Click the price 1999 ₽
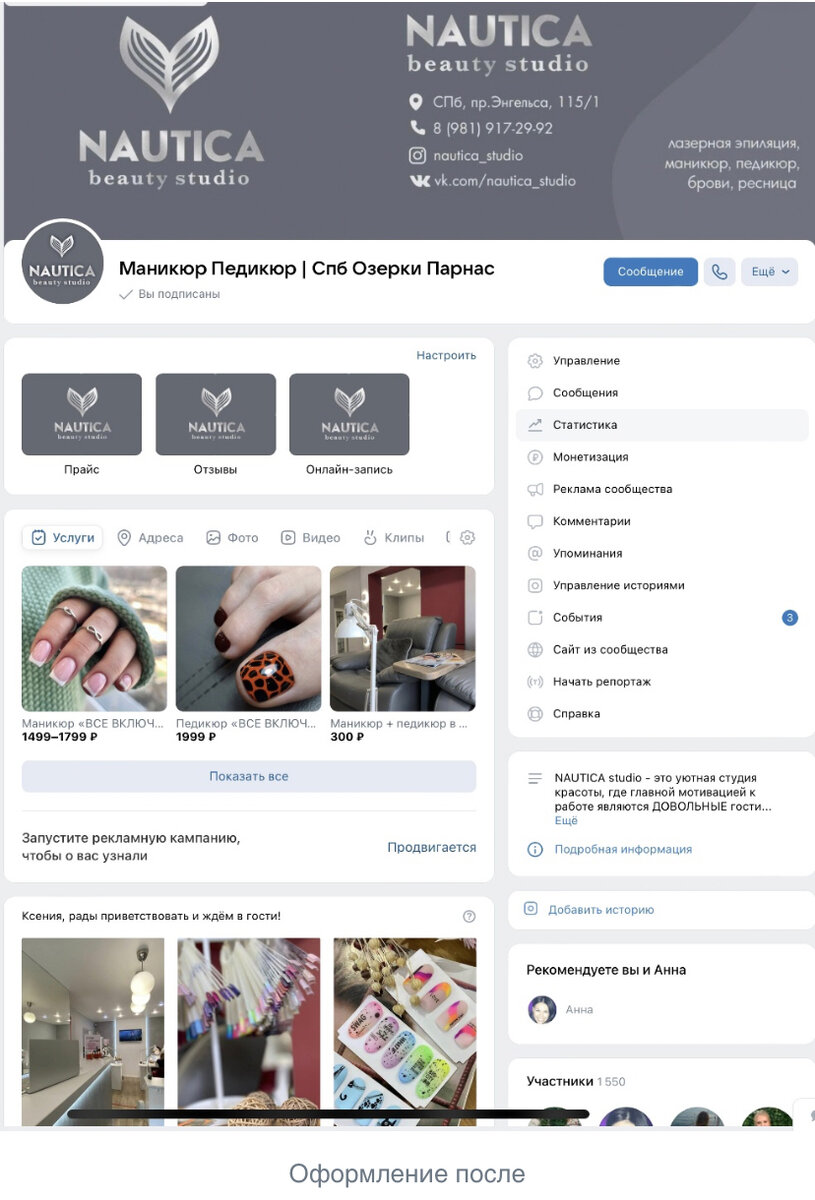The width and height of the screenshot is (815, 1200). (196, 737)
